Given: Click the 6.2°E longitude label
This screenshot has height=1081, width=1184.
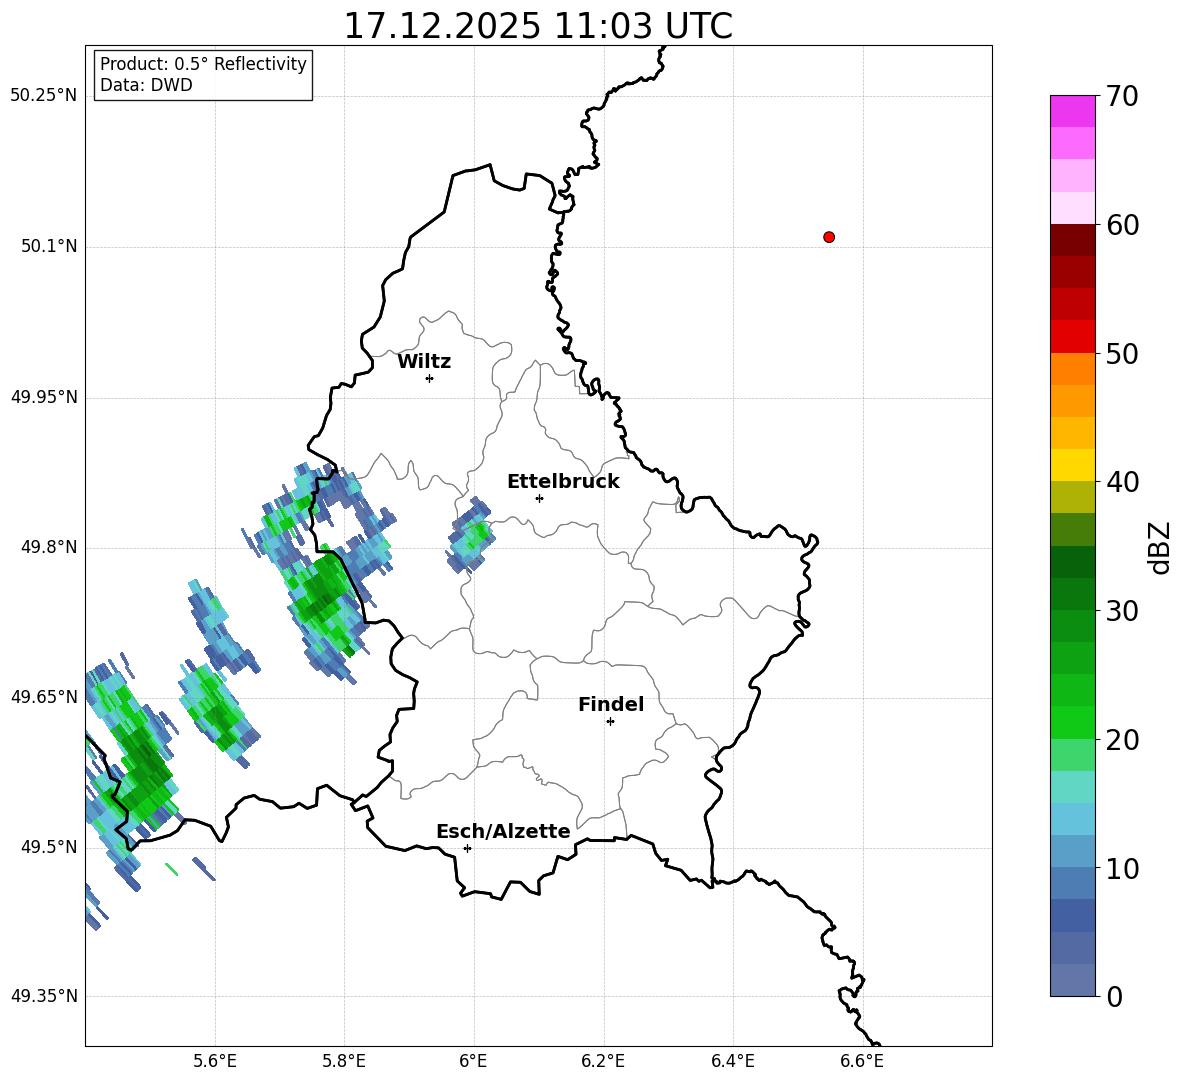Looking at the screenshot, I should point(603,1061).
